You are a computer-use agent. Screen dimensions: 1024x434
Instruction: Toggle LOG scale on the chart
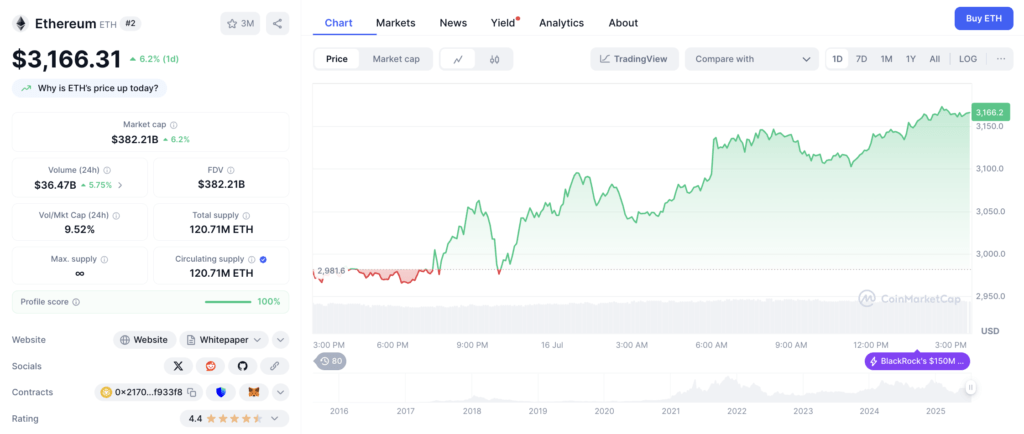click(x=968, y=59)
